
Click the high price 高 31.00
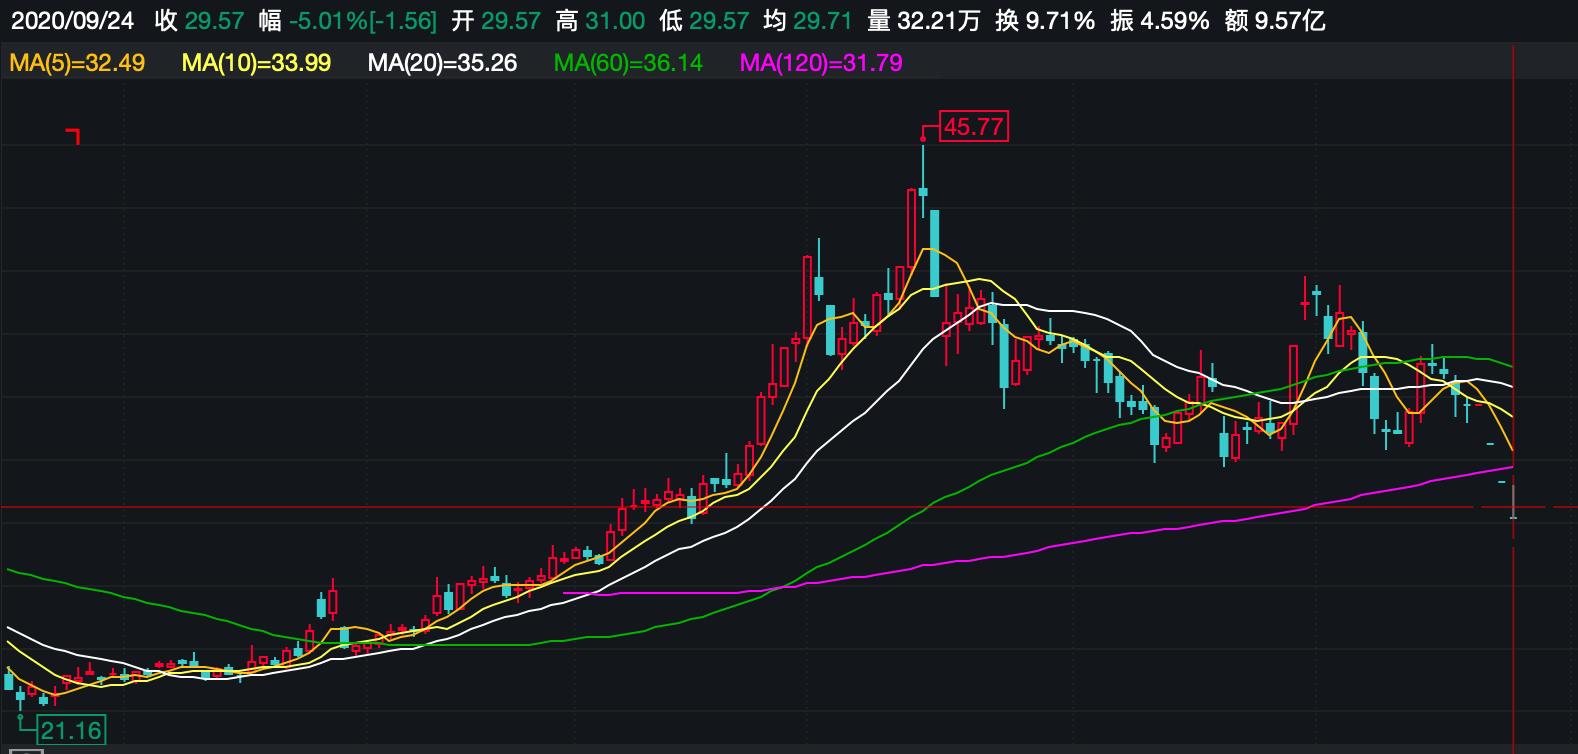point(600,21)
